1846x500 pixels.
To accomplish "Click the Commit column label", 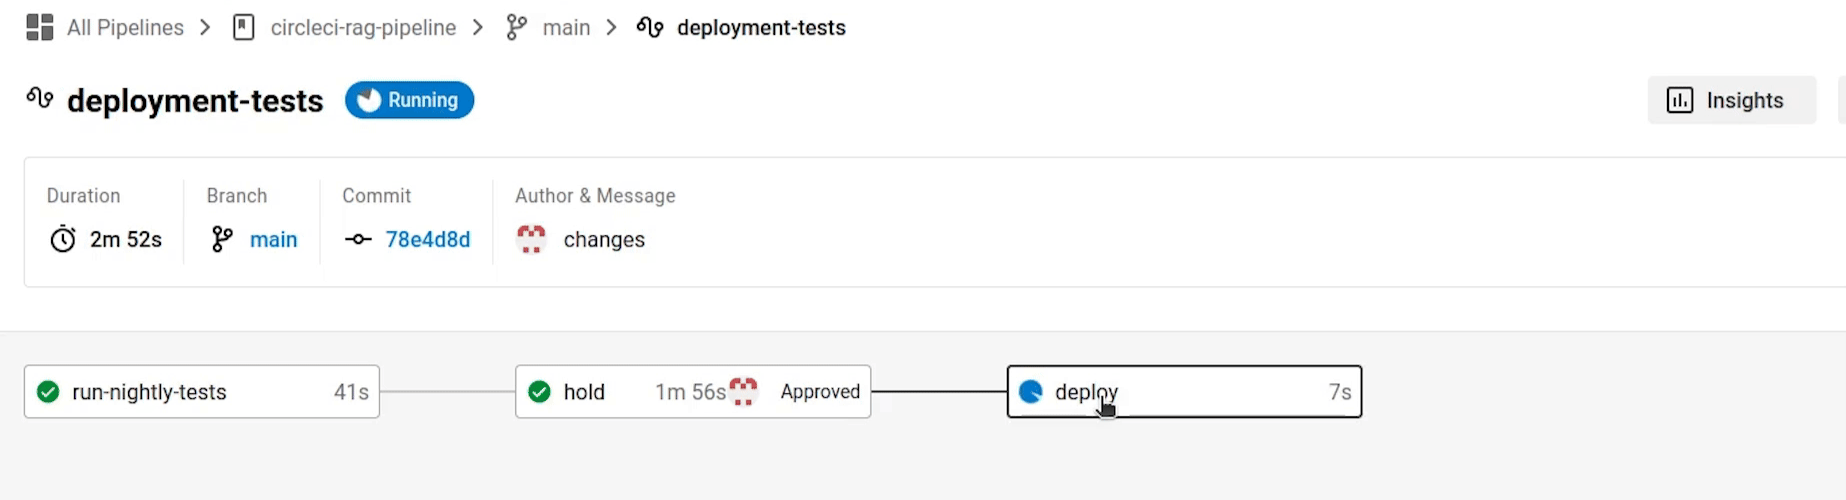I will pos(376,196).
